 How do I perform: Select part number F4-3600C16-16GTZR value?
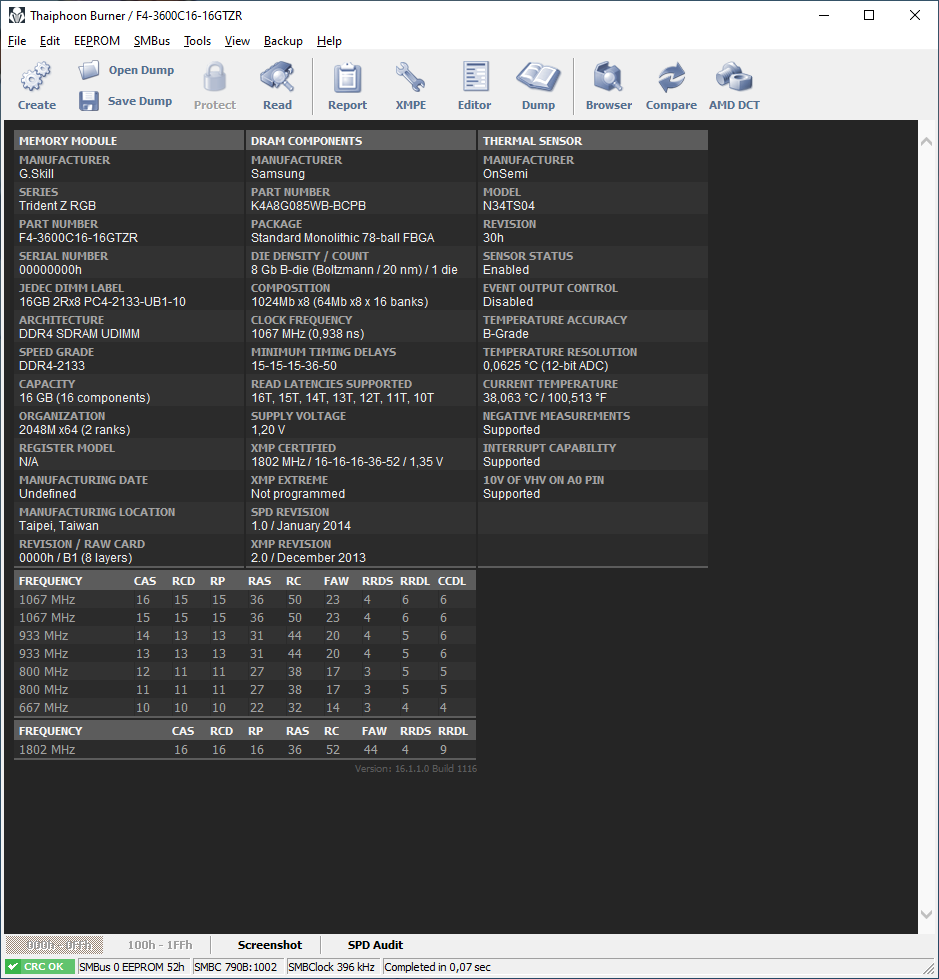pos(78,238)
